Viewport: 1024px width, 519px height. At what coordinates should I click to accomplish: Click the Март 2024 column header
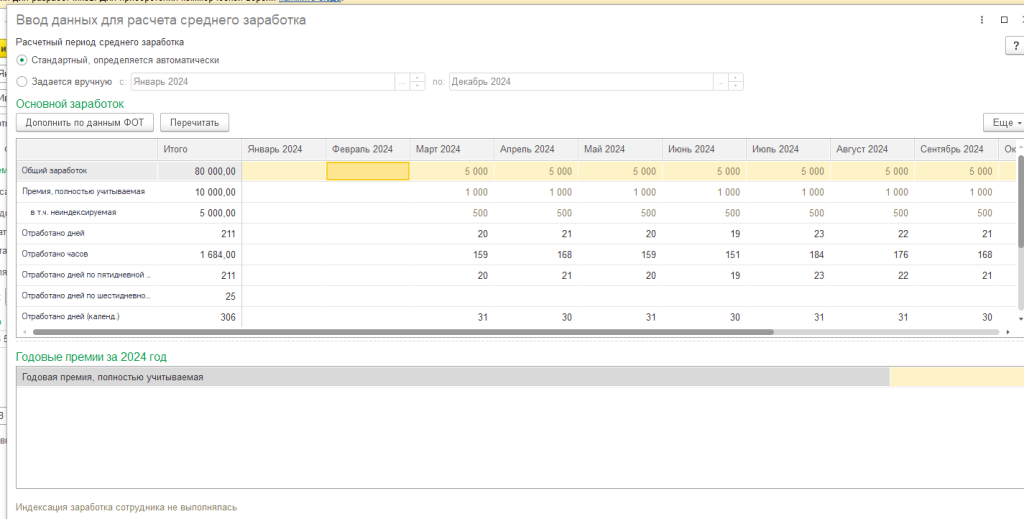452,149
